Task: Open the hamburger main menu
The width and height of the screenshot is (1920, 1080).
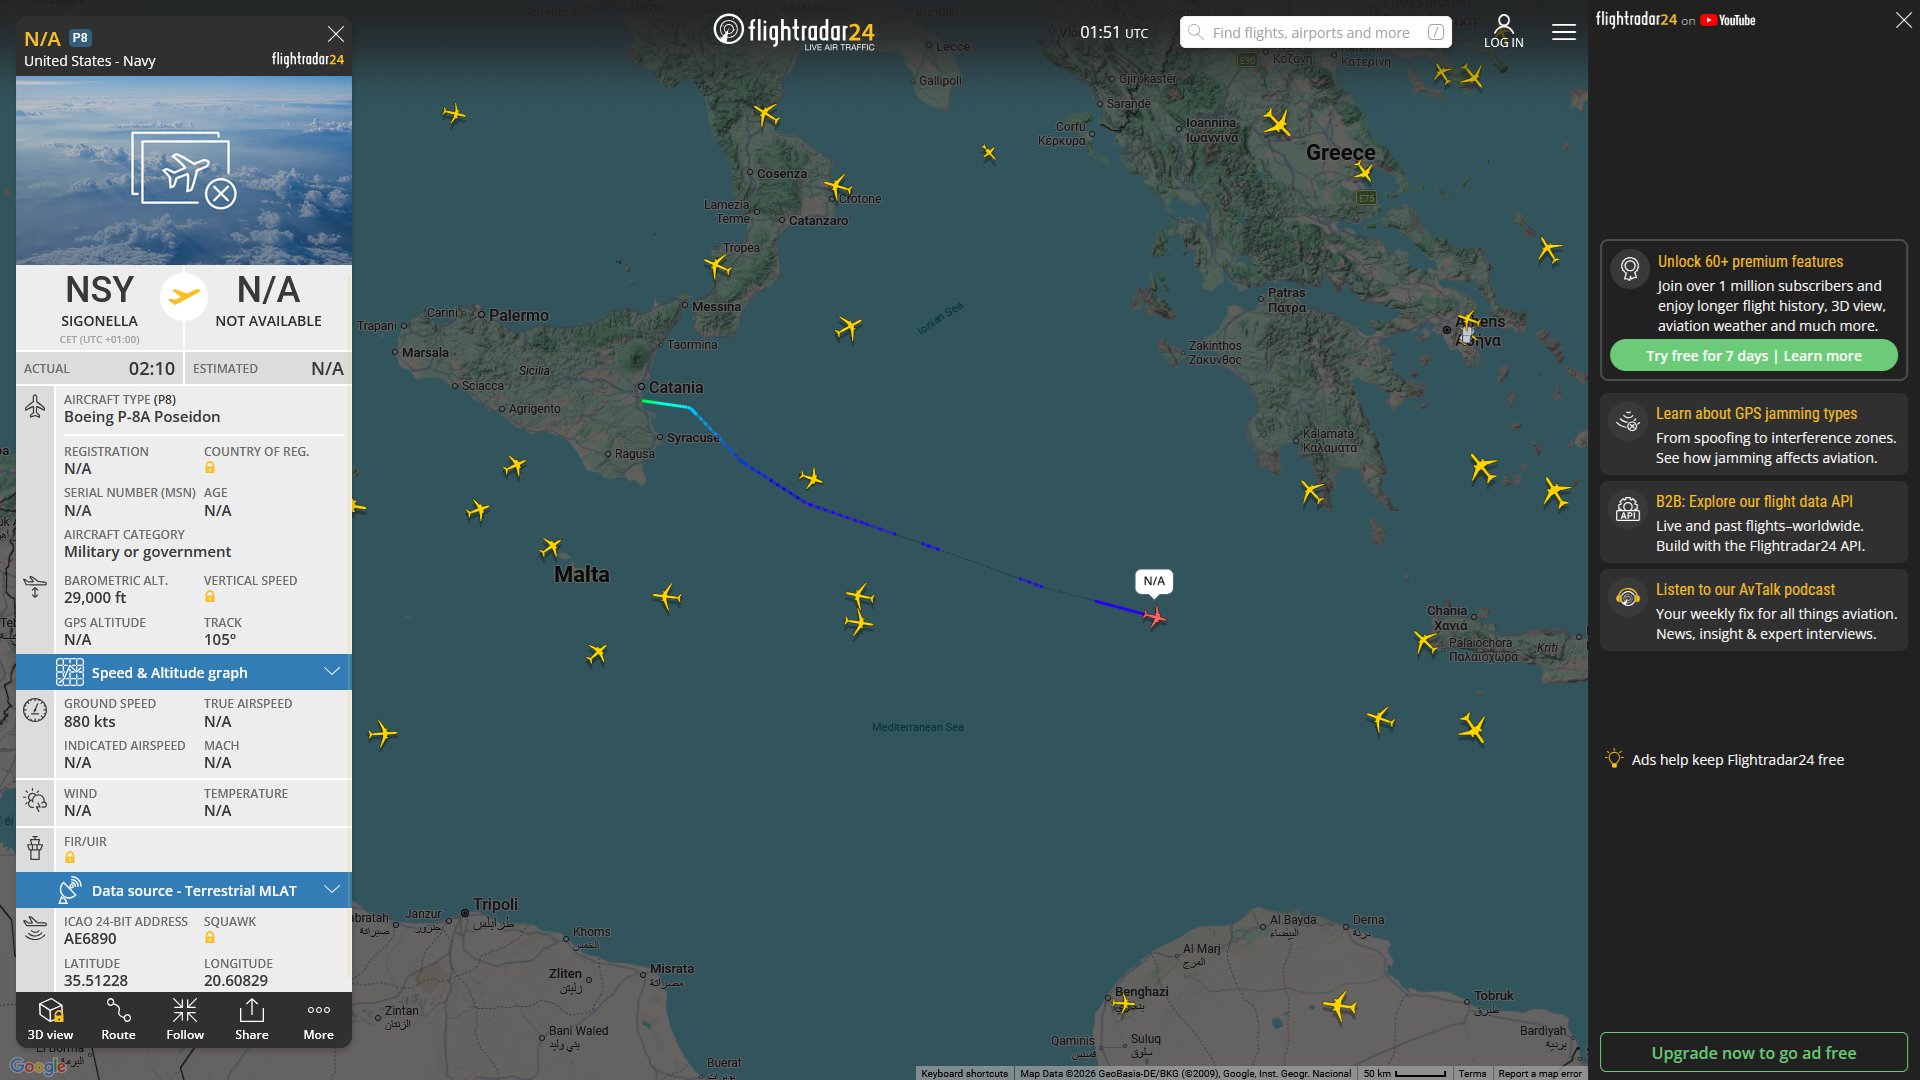Action: [x=1563, y=32]
